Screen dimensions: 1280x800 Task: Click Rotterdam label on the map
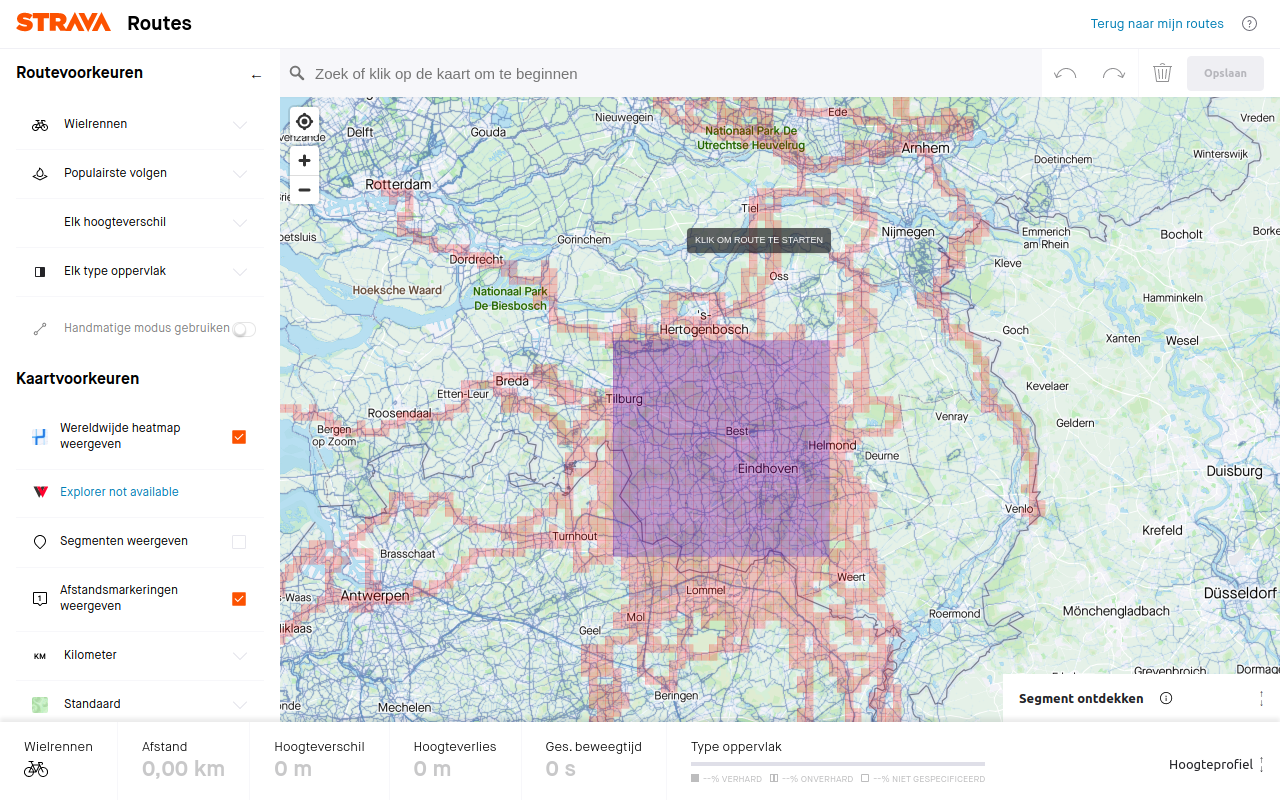(x=398, y=185)
